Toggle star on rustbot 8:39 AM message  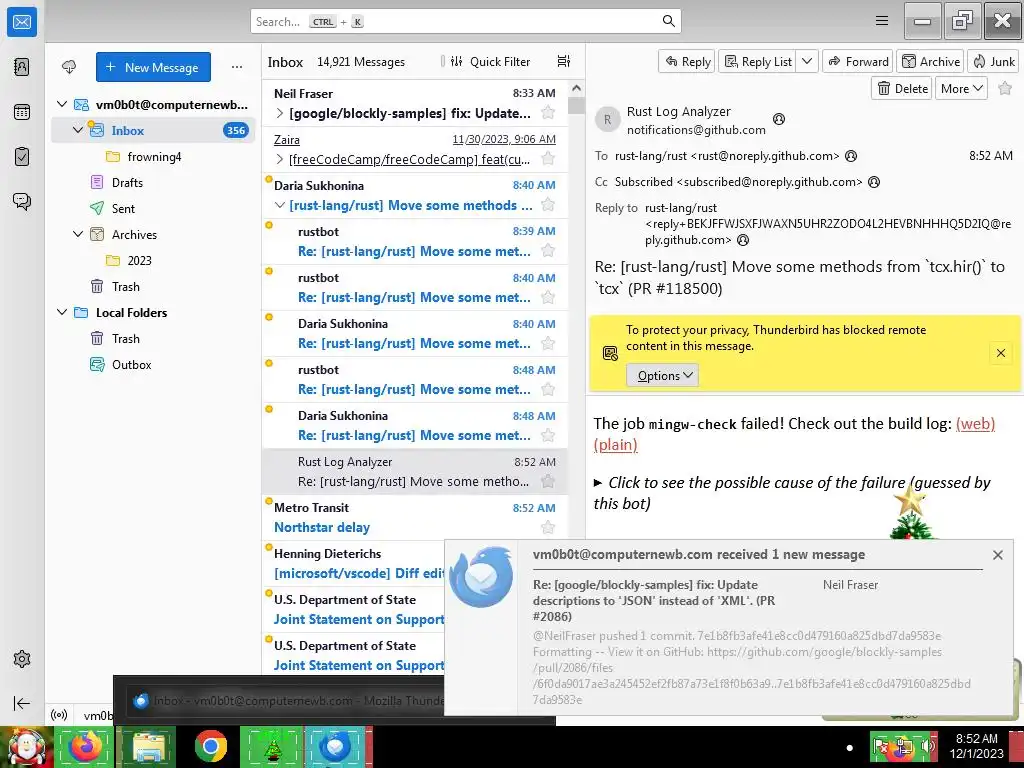[548, 251]
